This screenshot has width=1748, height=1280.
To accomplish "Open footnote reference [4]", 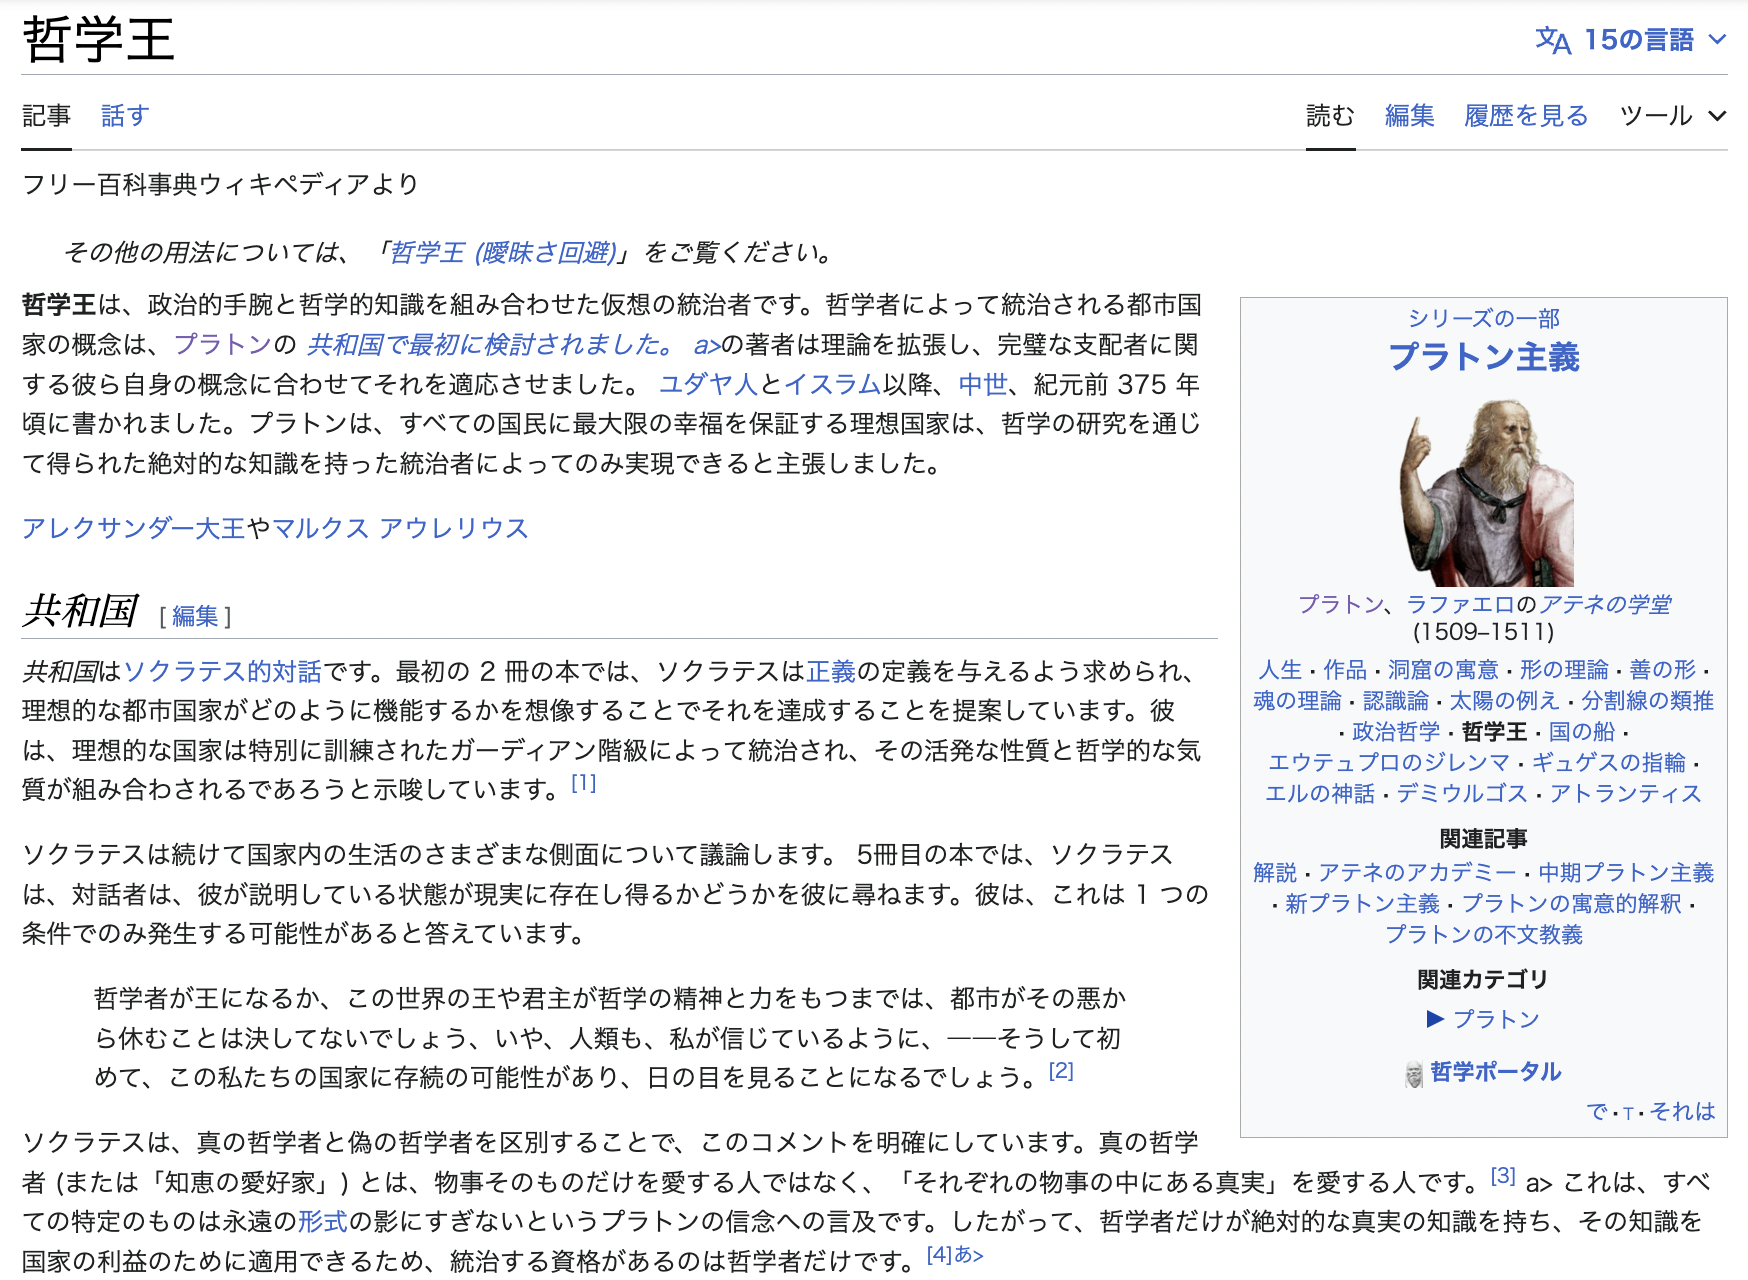I will [x=939, y=1254].
